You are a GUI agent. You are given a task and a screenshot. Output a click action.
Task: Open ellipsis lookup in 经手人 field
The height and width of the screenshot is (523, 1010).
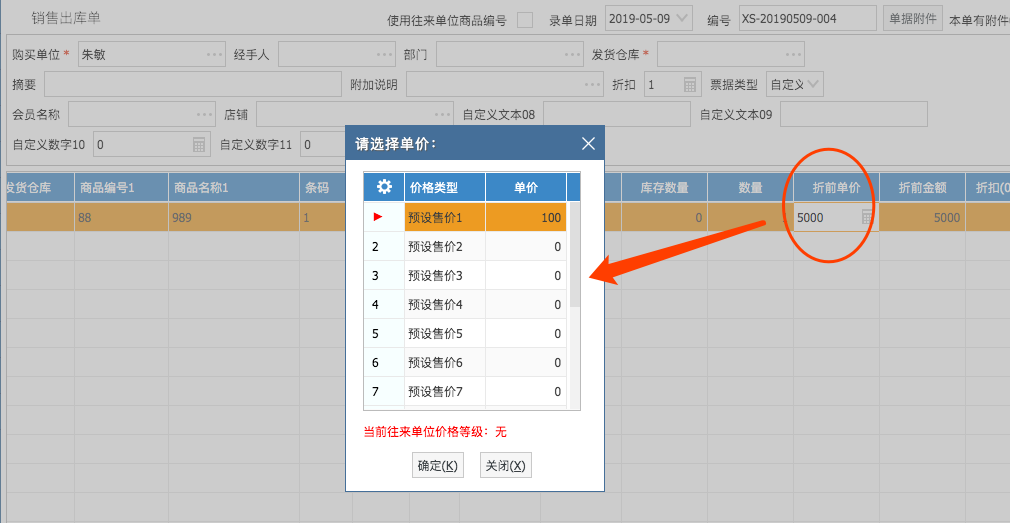[385, 55]
